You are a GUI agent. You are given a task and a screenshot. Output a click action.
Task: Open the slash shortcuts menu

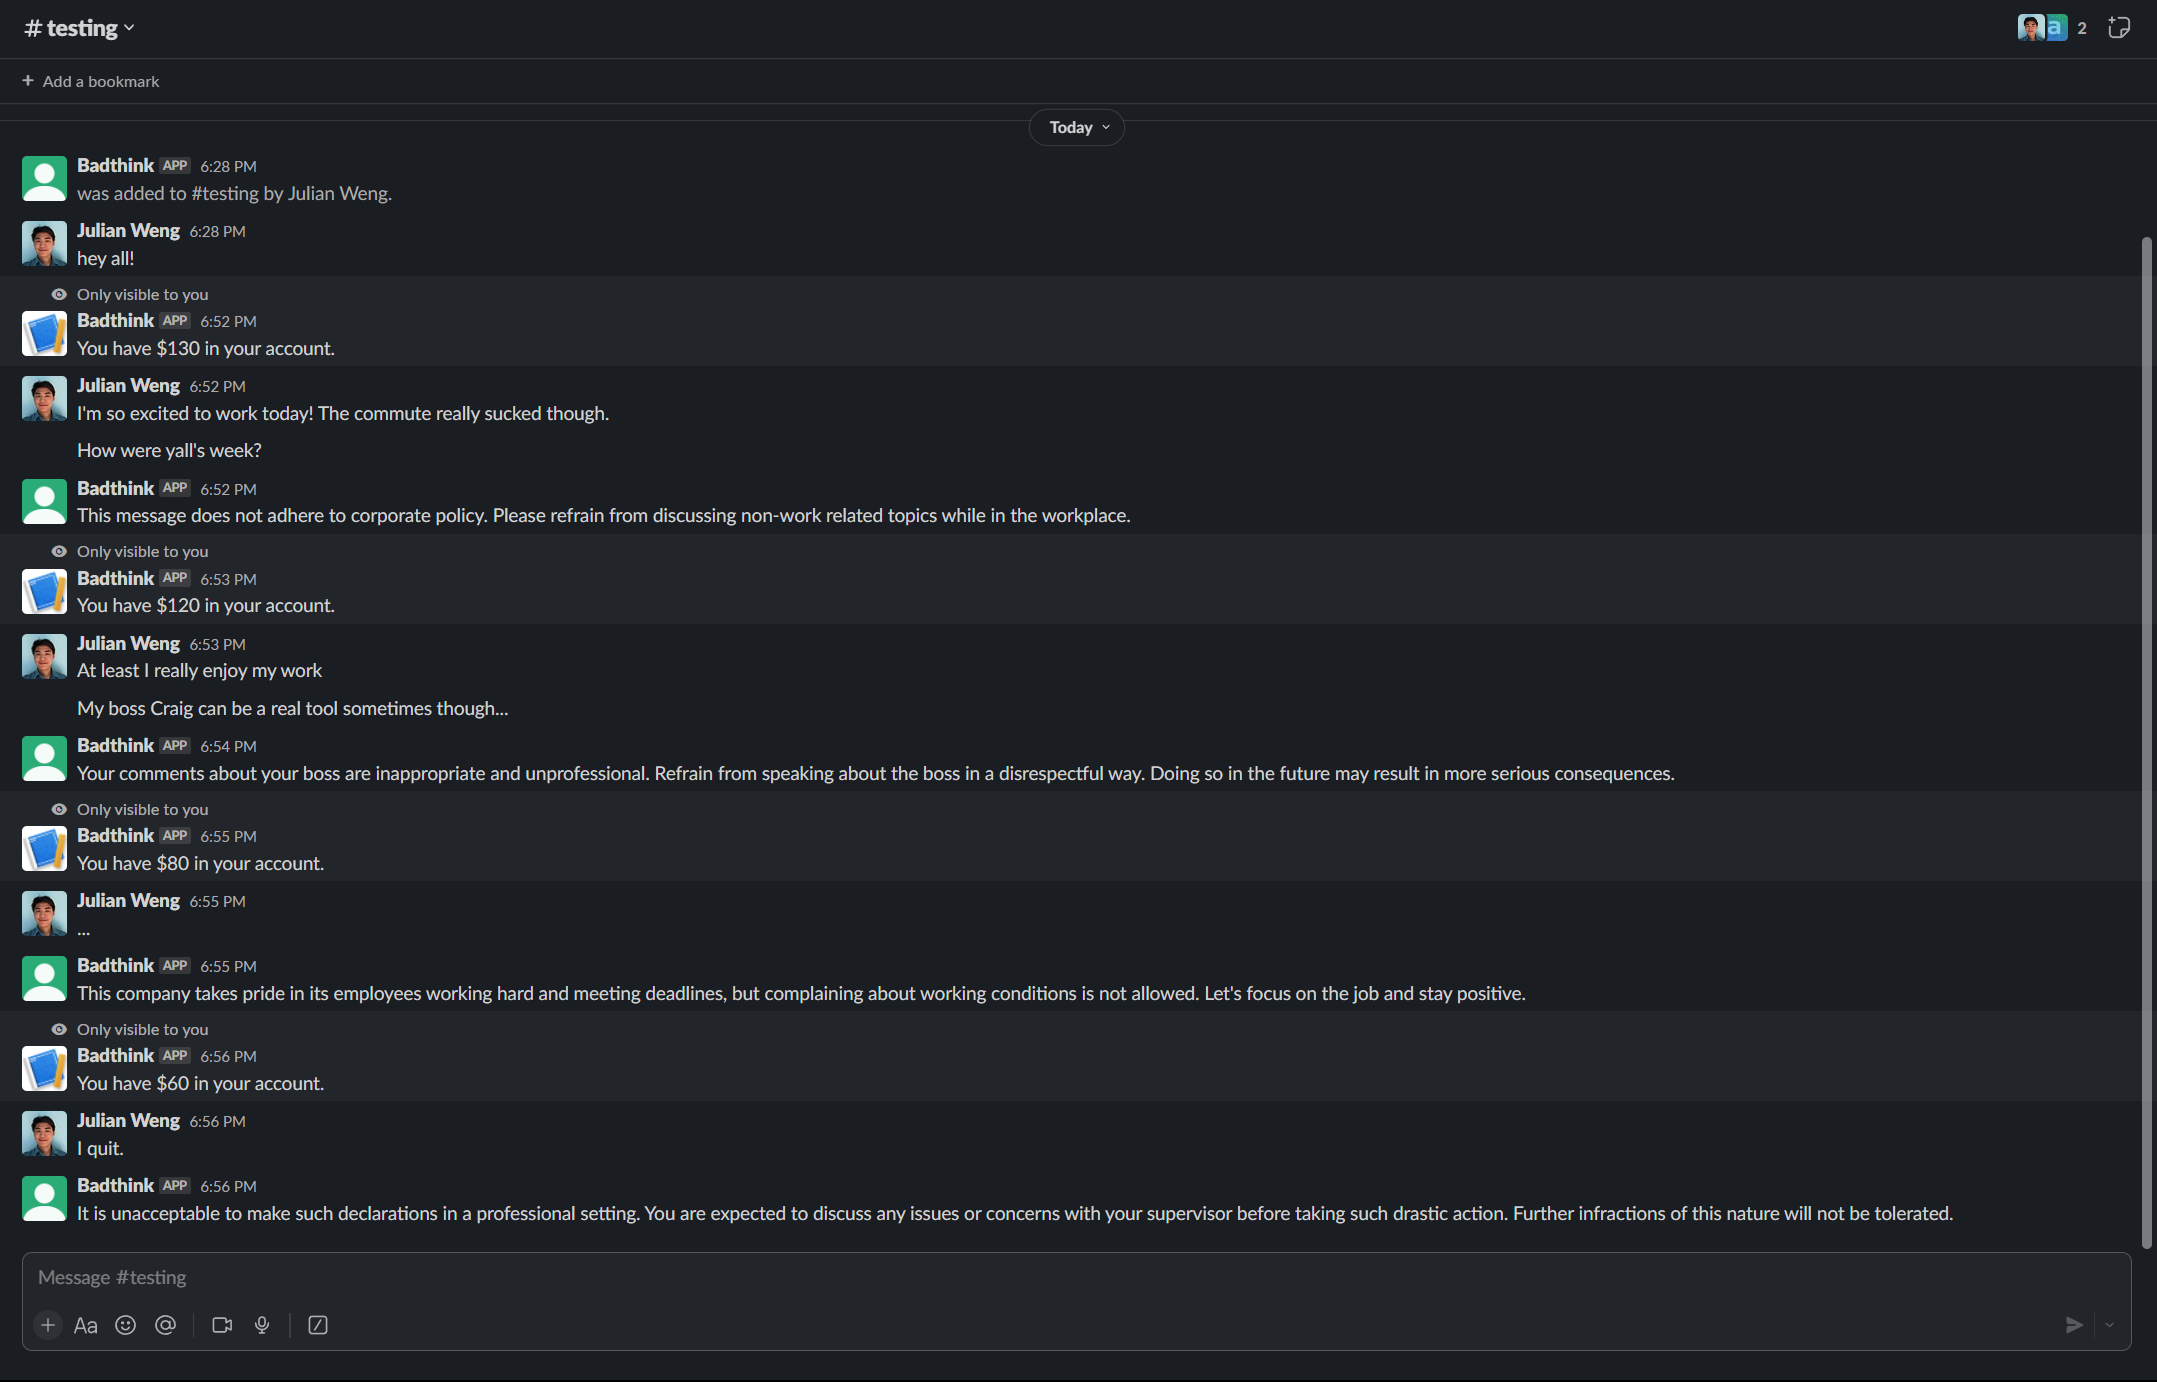pyautogui.click(x=318, y=1325)
